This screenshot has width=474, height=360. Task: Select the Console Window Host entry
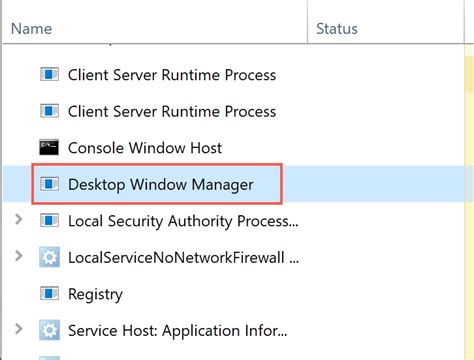coord(145,148)
